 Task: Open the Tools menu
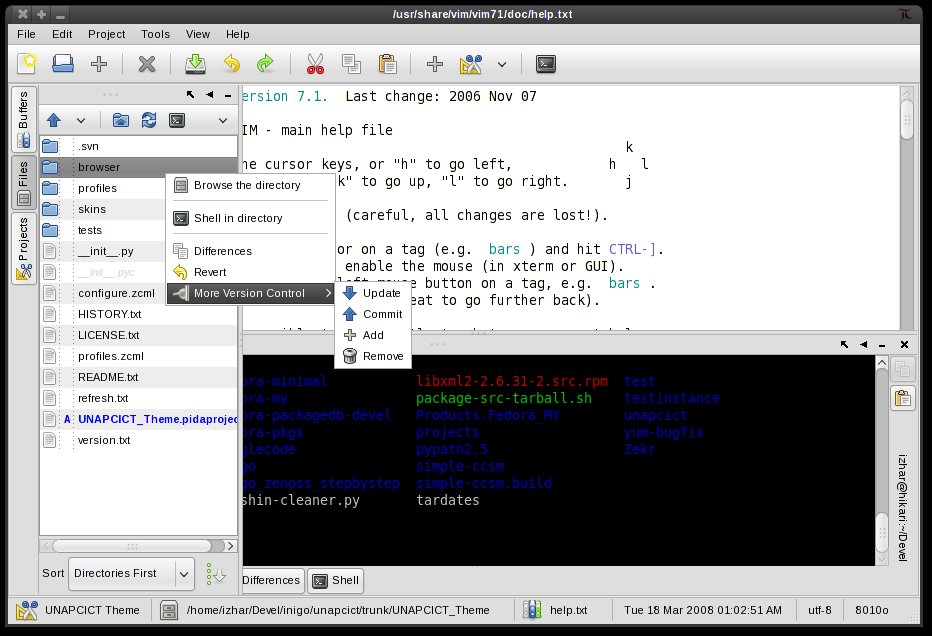click(x=155, y=34)
